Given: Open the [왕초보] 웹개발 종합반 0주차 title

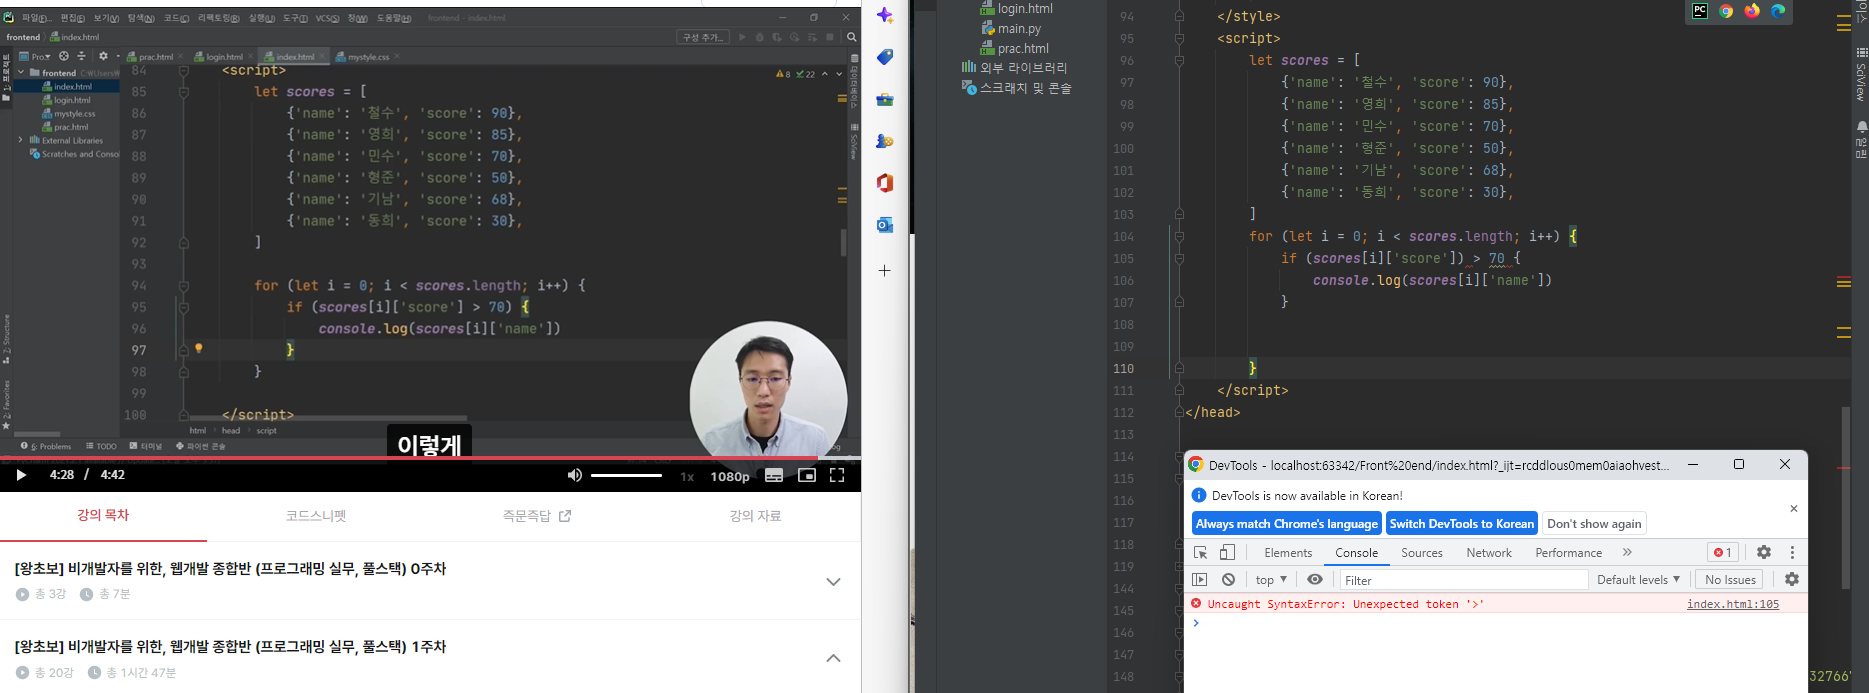Looking at the screenshot, I should tap(230, 569).
